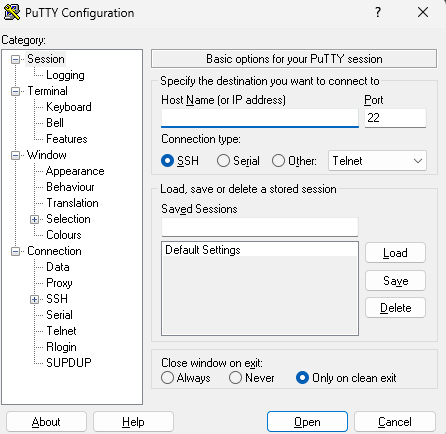Click the question mark help icon

(x=378, y=12)
